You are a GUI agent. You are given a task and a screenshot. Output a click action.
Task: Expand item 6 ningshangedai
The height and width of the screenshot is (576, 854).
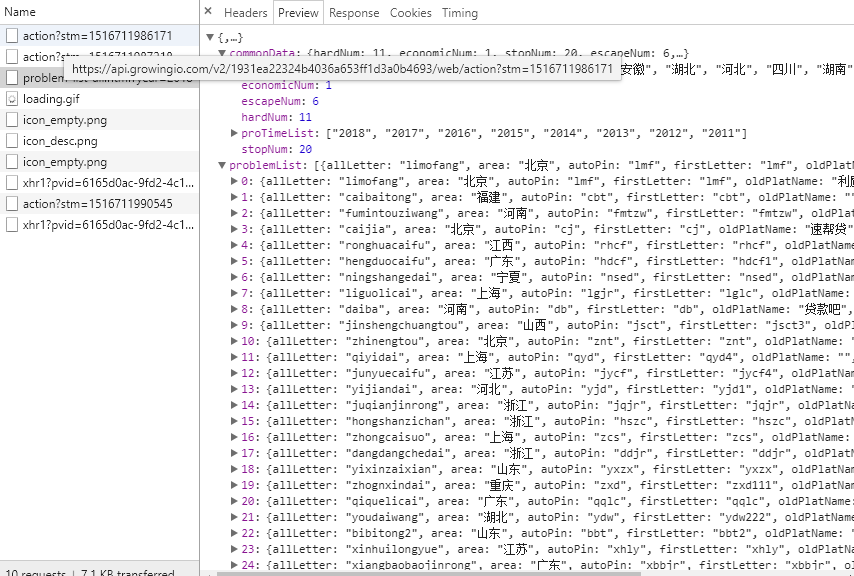point(234,277)
